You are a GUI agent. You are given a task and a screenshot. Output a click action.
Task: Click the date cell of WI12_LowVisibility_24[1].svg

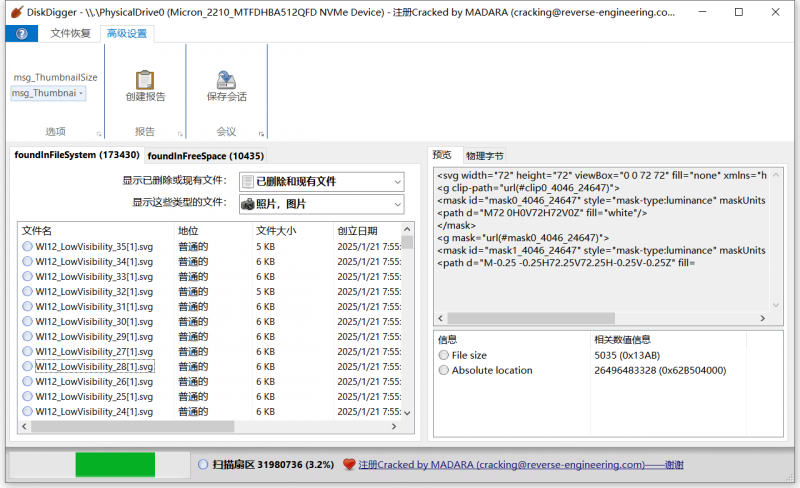369,411
